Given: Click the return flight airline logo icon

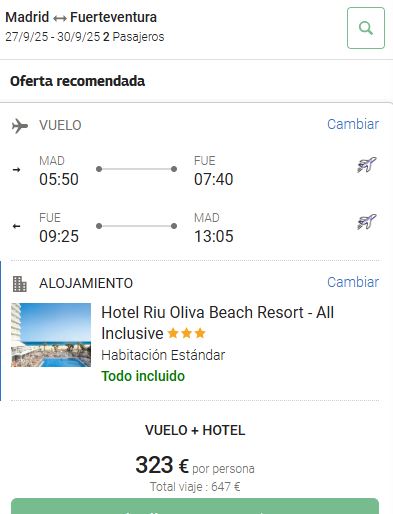Looking at the screenshot, I should tap(366, 221).
